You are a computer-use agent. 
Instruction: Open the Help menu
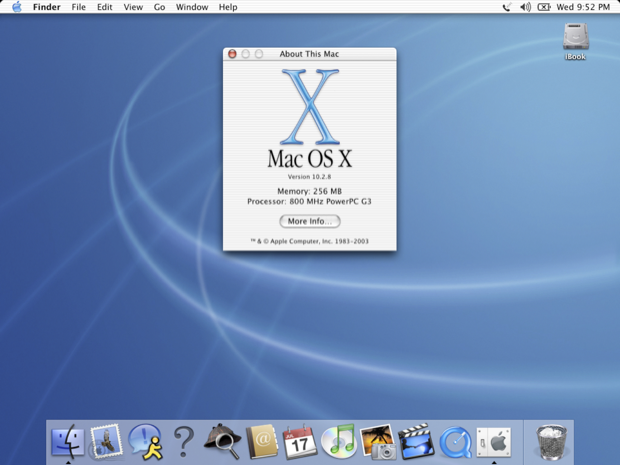click(x=228, y=7)
